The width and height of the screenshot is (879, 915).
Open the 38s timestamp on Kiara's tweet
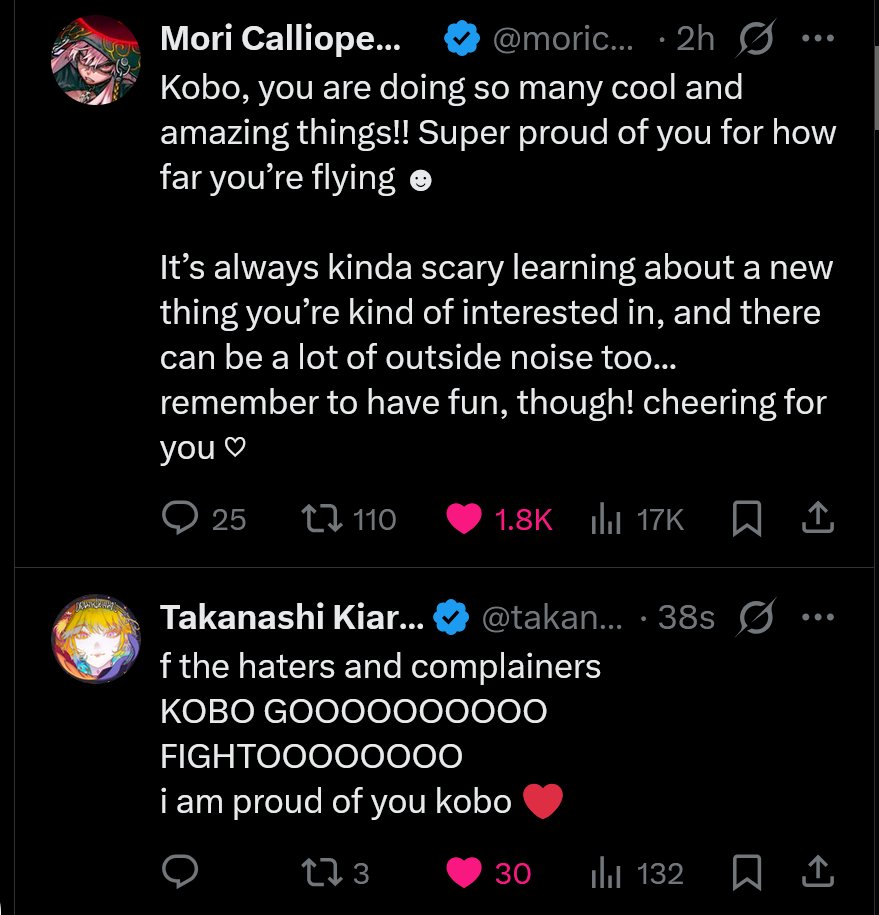(x=686, y=619)
